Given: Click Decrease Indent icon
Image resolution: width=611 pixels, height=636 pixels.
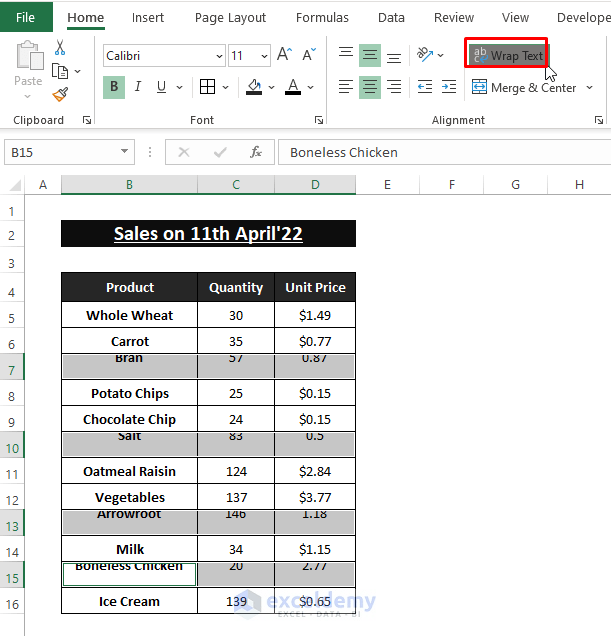Looking at the screenshot, I should [425, 87].
